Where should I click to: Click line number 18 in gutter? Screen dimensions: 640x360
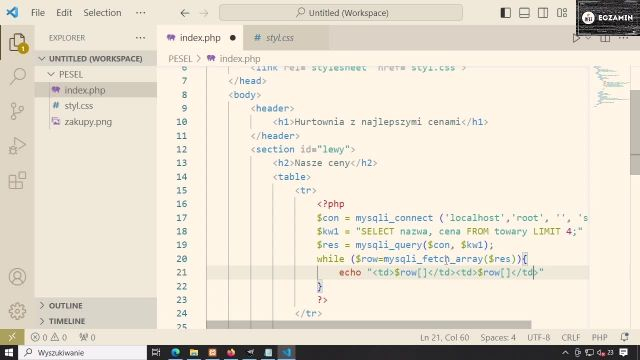click(x=182, y=231)
